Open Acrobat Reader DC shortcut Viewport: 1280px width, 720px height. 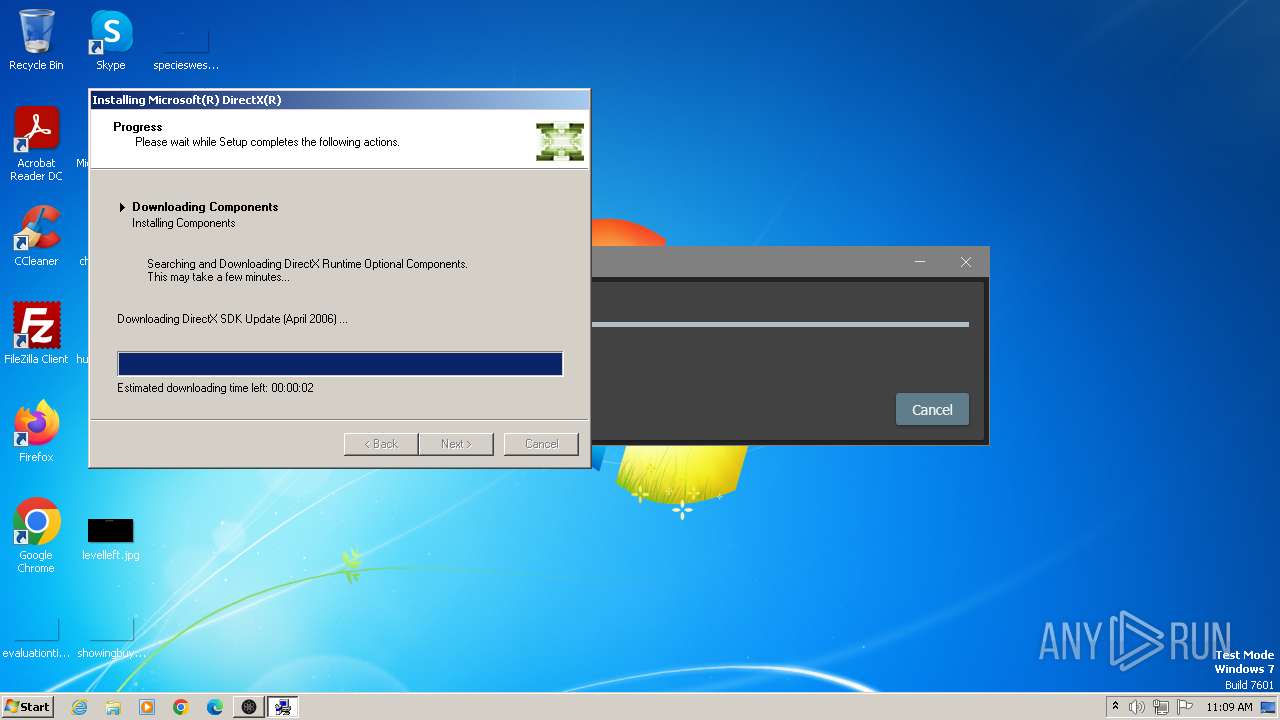point(36,144)
